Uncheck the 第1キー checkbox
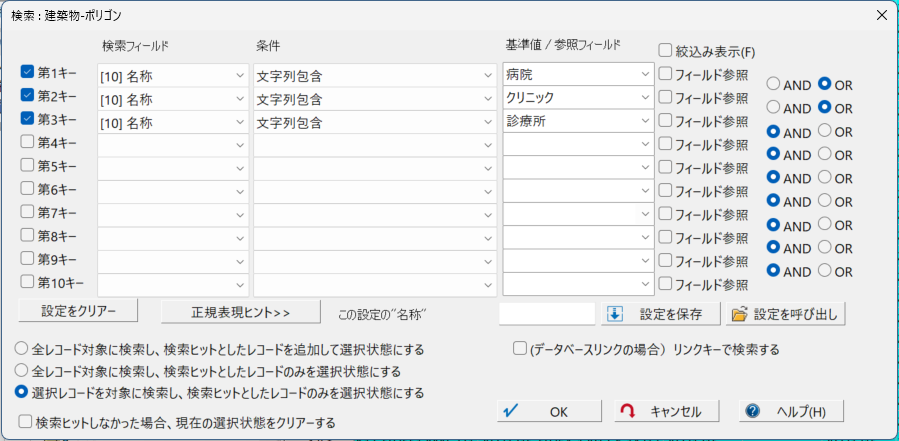The height and width of the screenshot is (441, 899). [28, 72]
